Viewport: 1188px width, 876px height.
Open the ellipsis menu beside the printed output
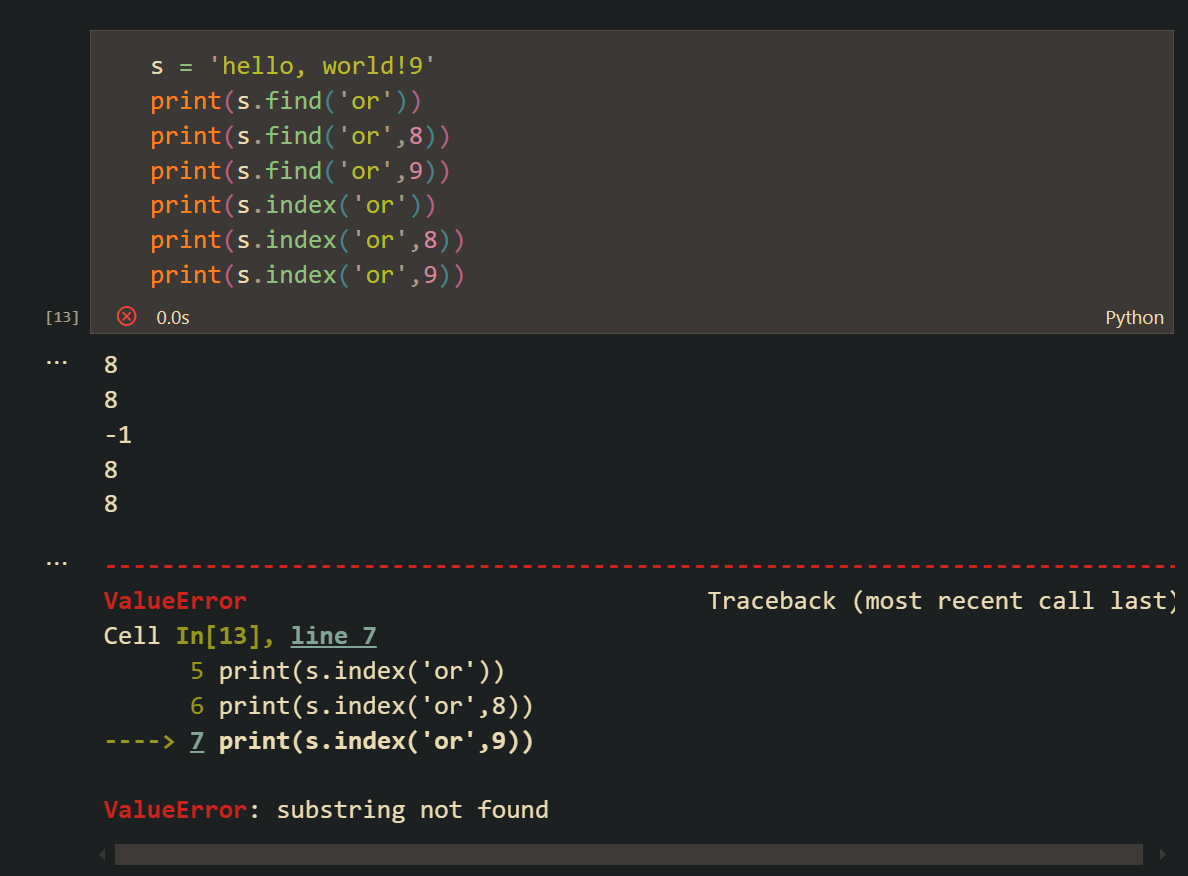click(x=56, y=363)
